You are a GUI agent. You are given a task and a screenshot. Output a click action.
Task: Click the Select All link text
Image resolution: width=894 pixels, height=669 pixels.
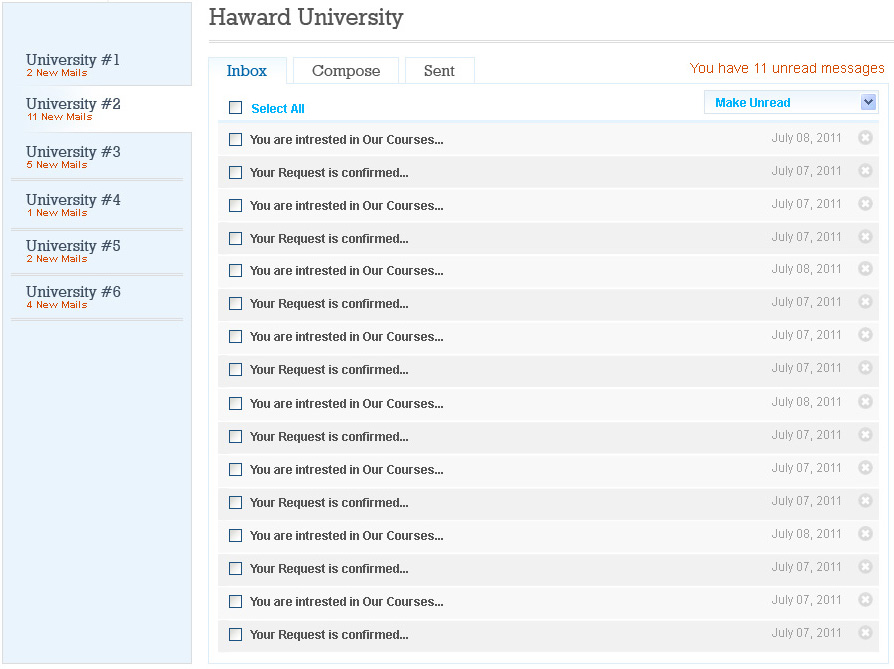(278, 109)
